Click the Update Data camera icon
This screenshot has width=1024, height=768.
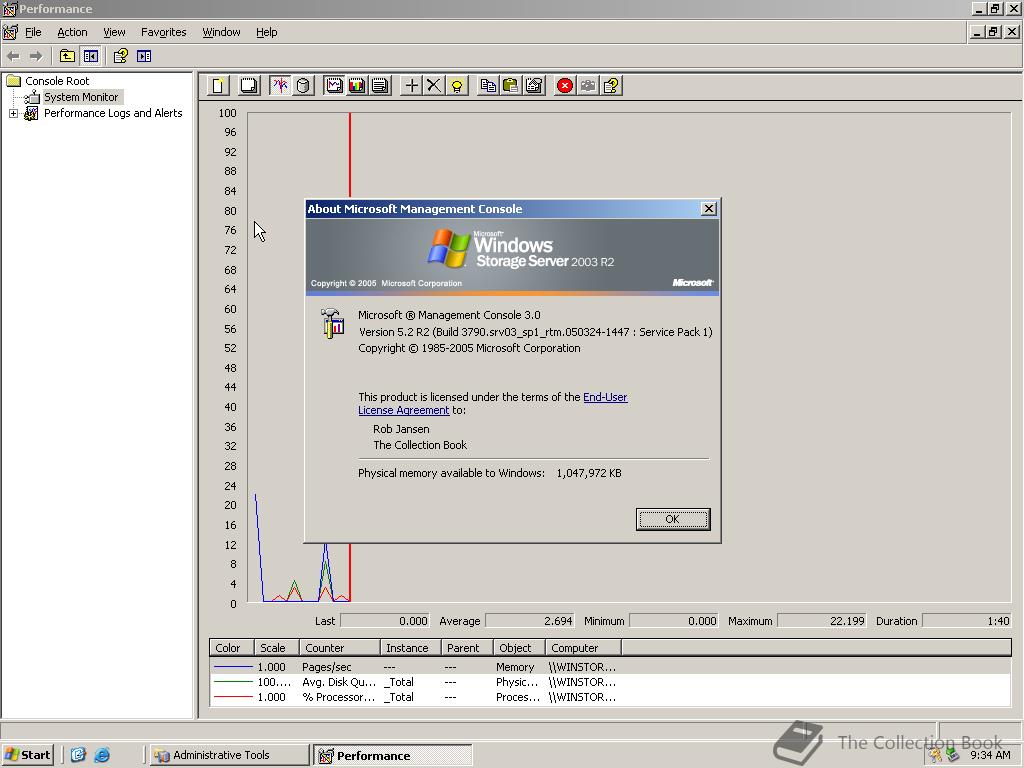click(588, 86)
